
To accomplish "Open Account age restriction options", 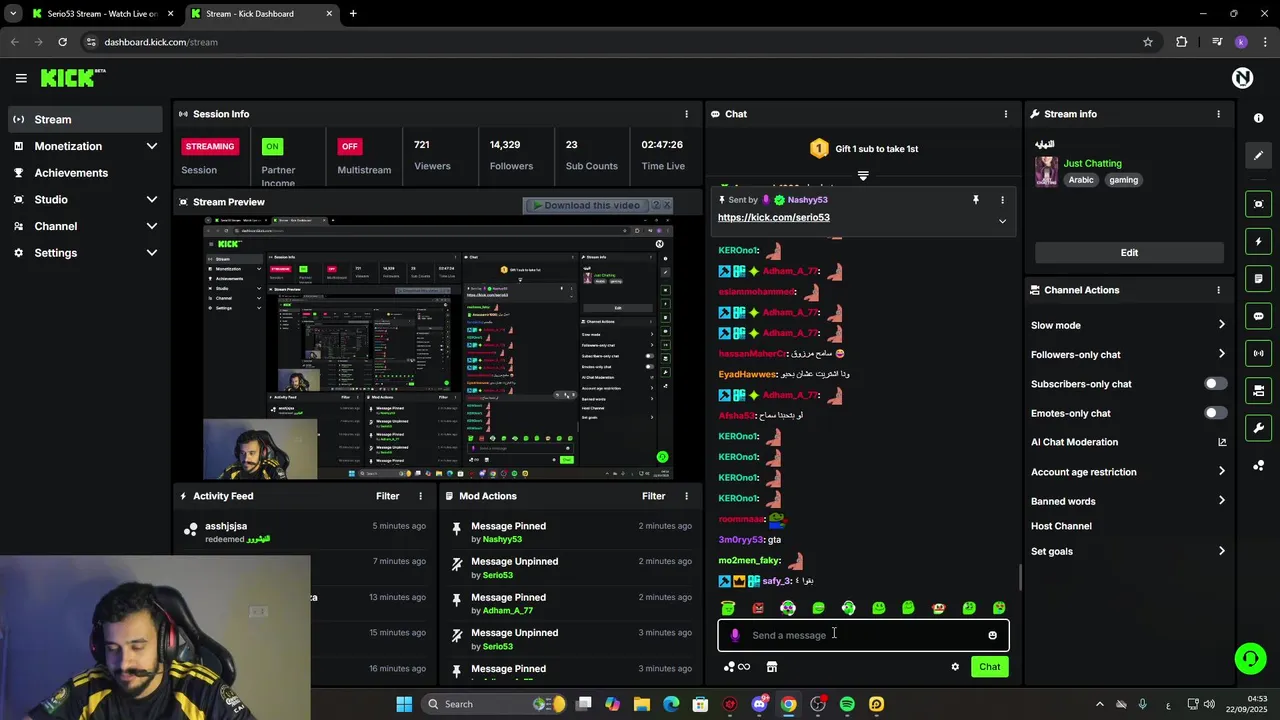I will [x=1129, y=472].
